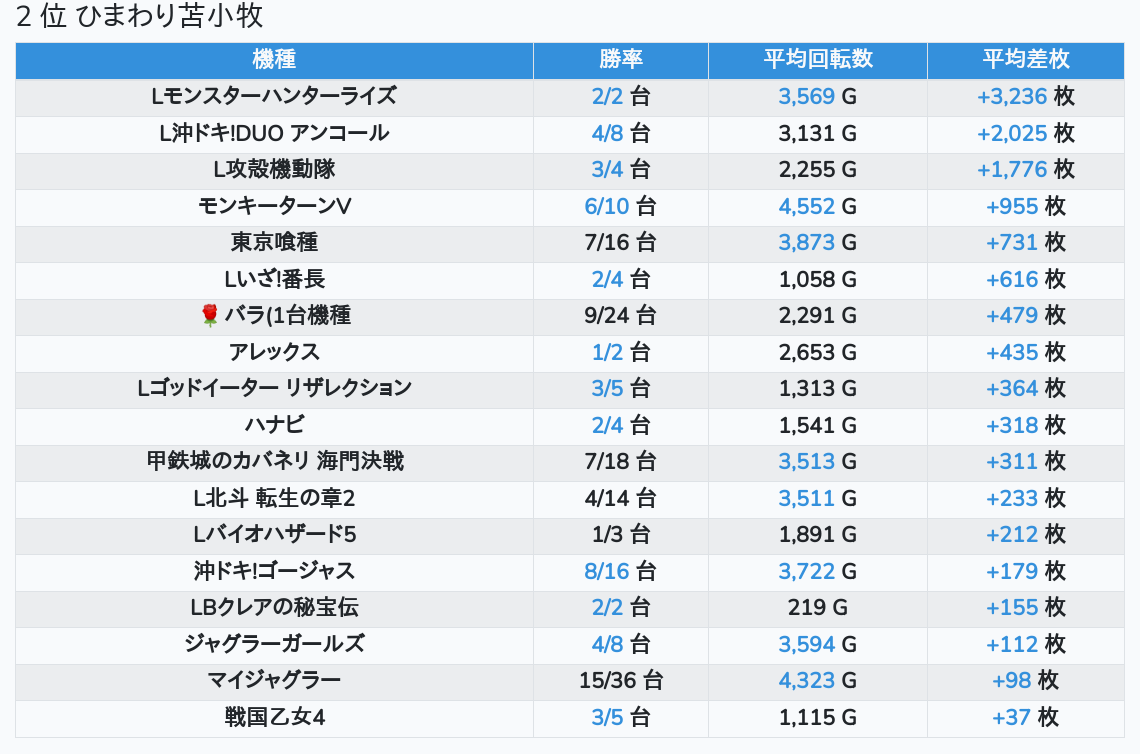This screenshot has height=754, width=1140.
Task: Open 3,511 average spins for L北斗 転生の章2
Action: 807,499
